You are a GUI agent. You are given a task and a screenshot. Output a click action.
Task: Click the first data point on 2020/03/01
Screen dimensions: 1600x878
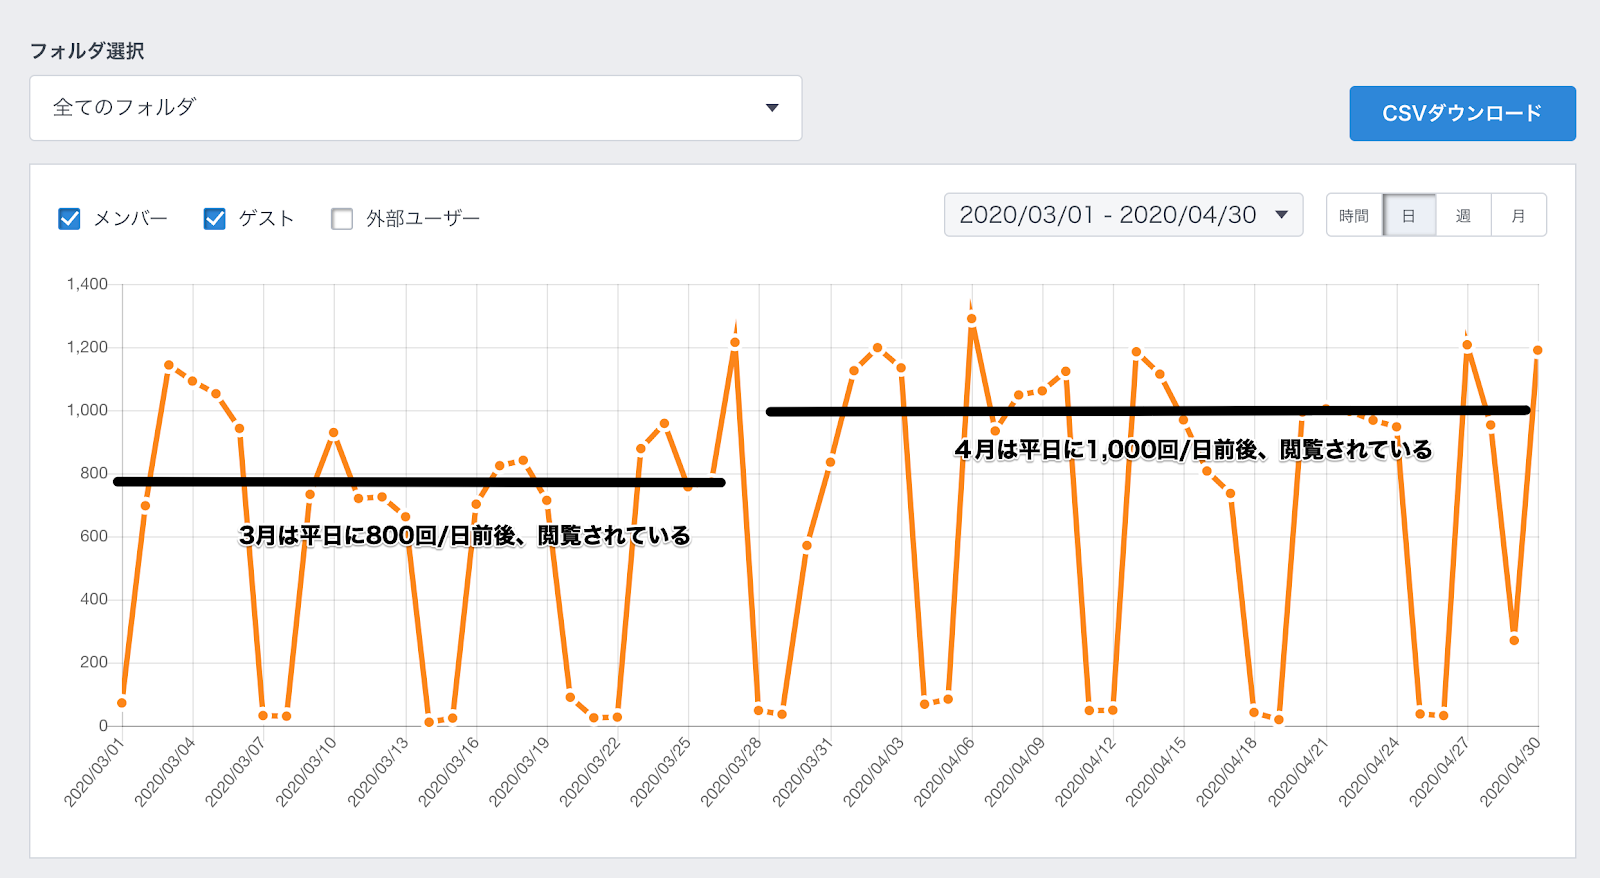click(x=122, y=703)
